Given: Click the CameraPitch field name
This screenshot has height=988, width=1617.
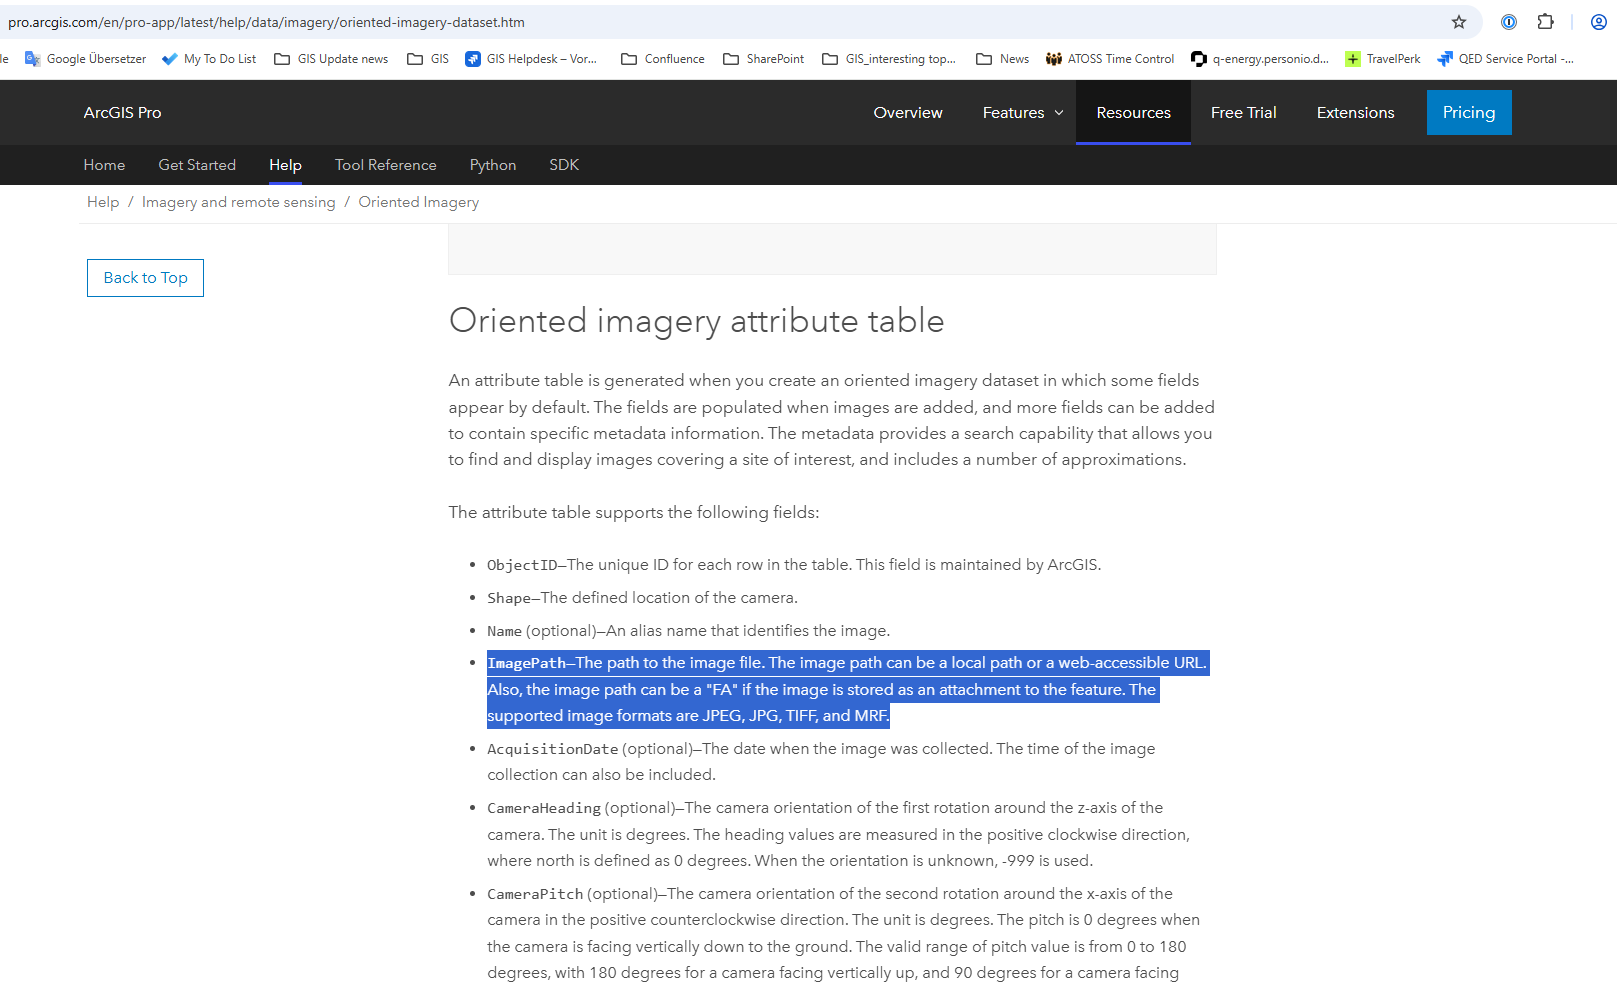Looking at the screenshot, I should click(535, 894).
